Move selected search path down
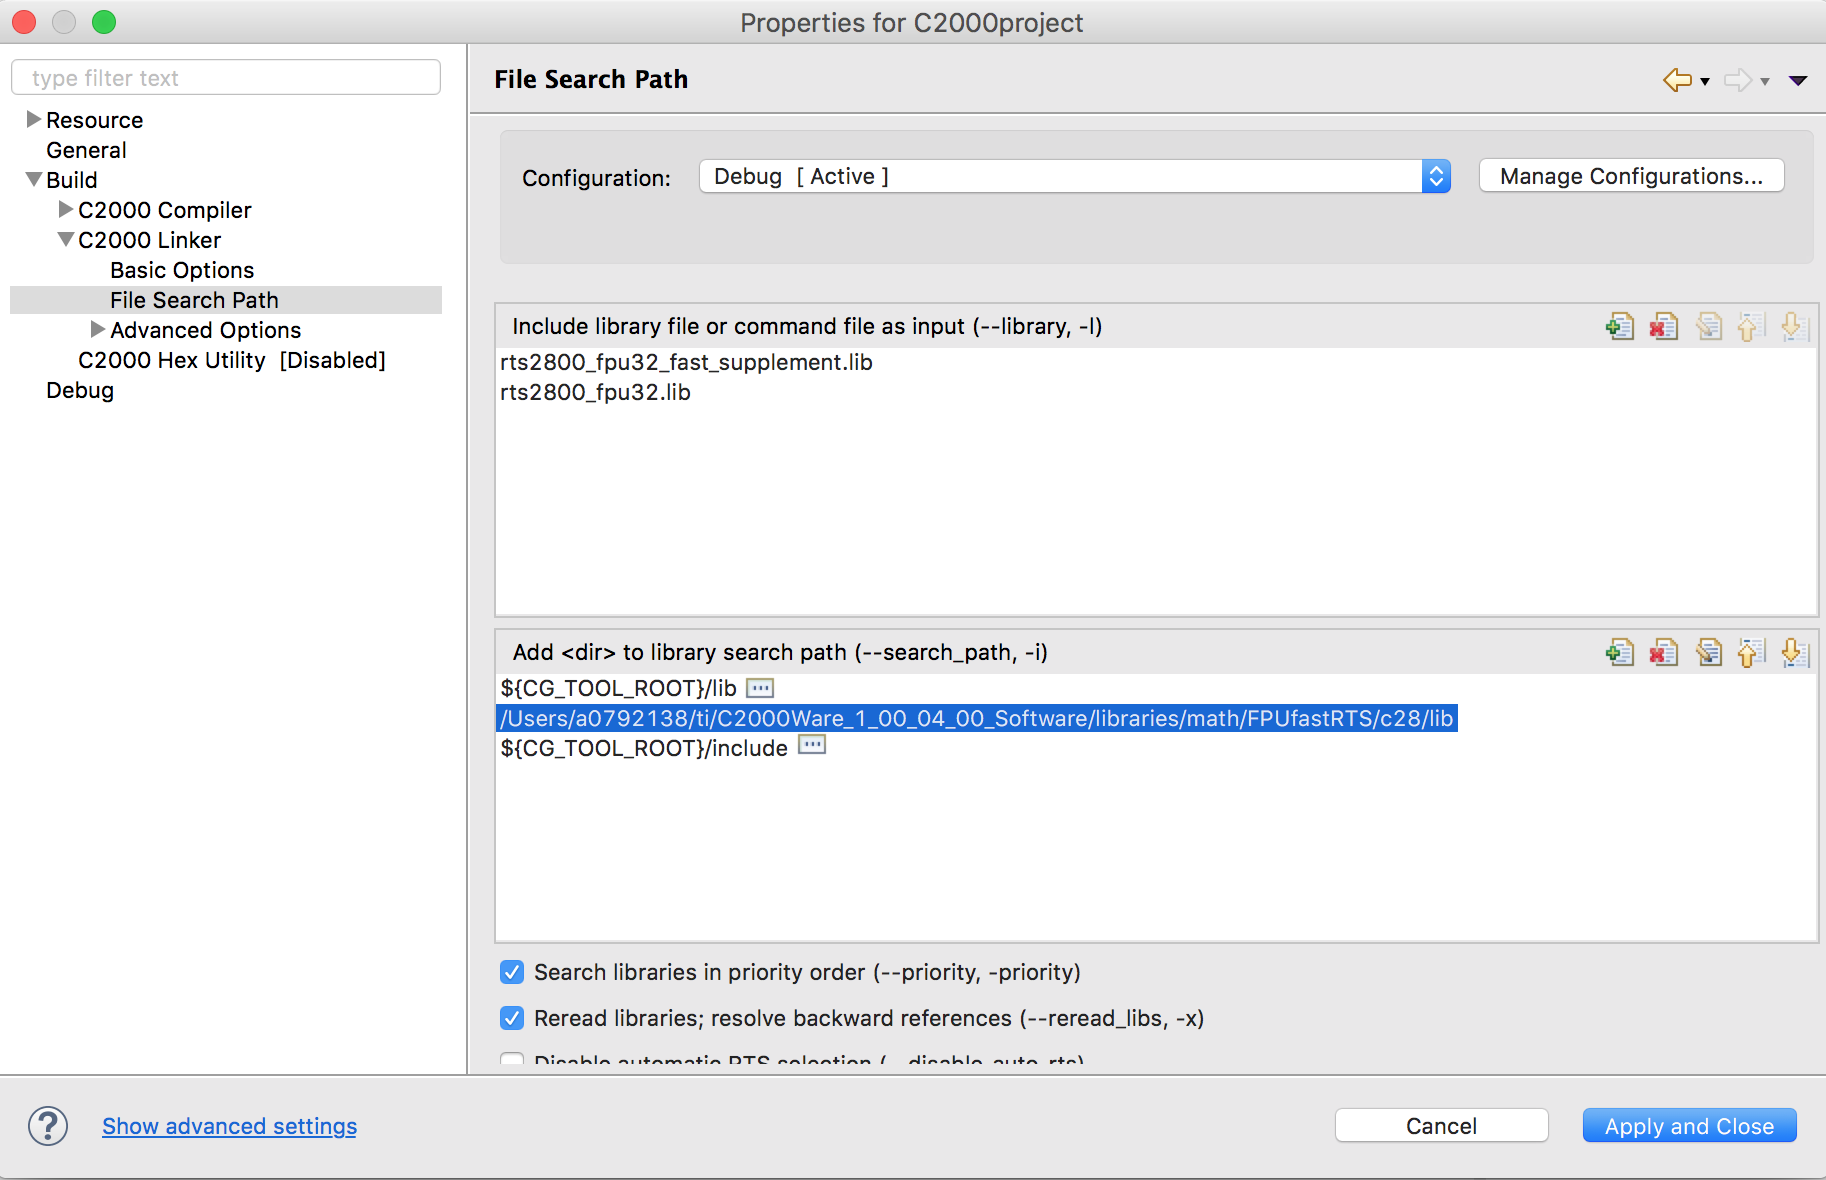Image resolution: width=1826 pixels, height=1180 pixels. [1794, 653]
